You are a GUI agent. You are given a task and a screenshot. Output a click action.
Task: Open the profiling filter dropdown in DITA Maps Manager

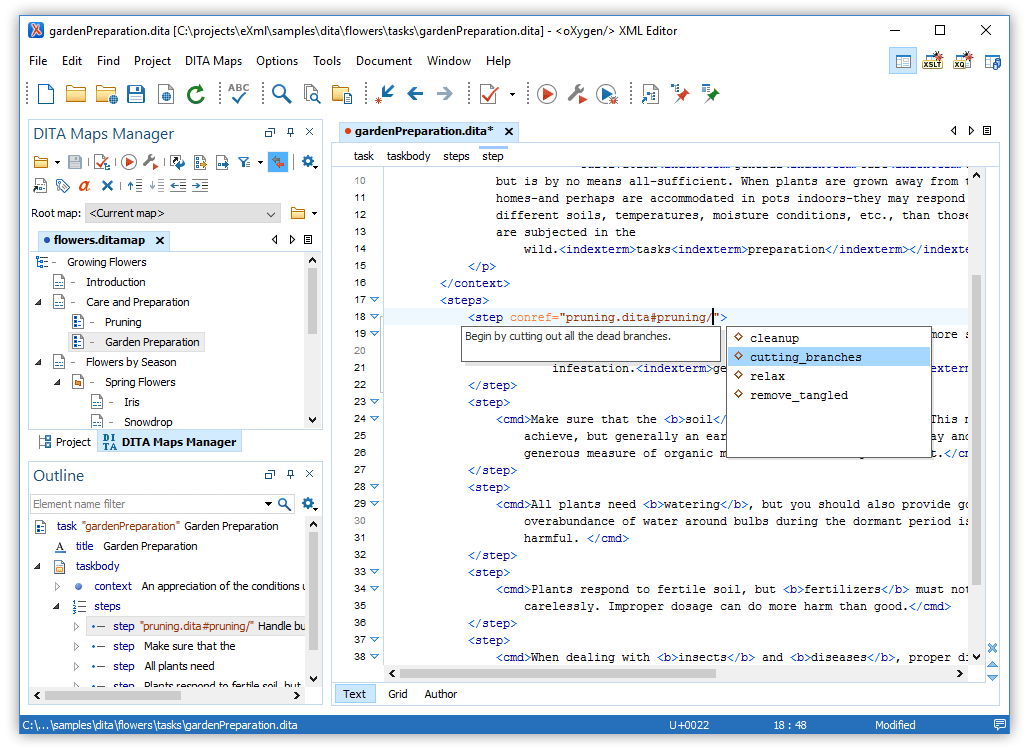[260, 162]
